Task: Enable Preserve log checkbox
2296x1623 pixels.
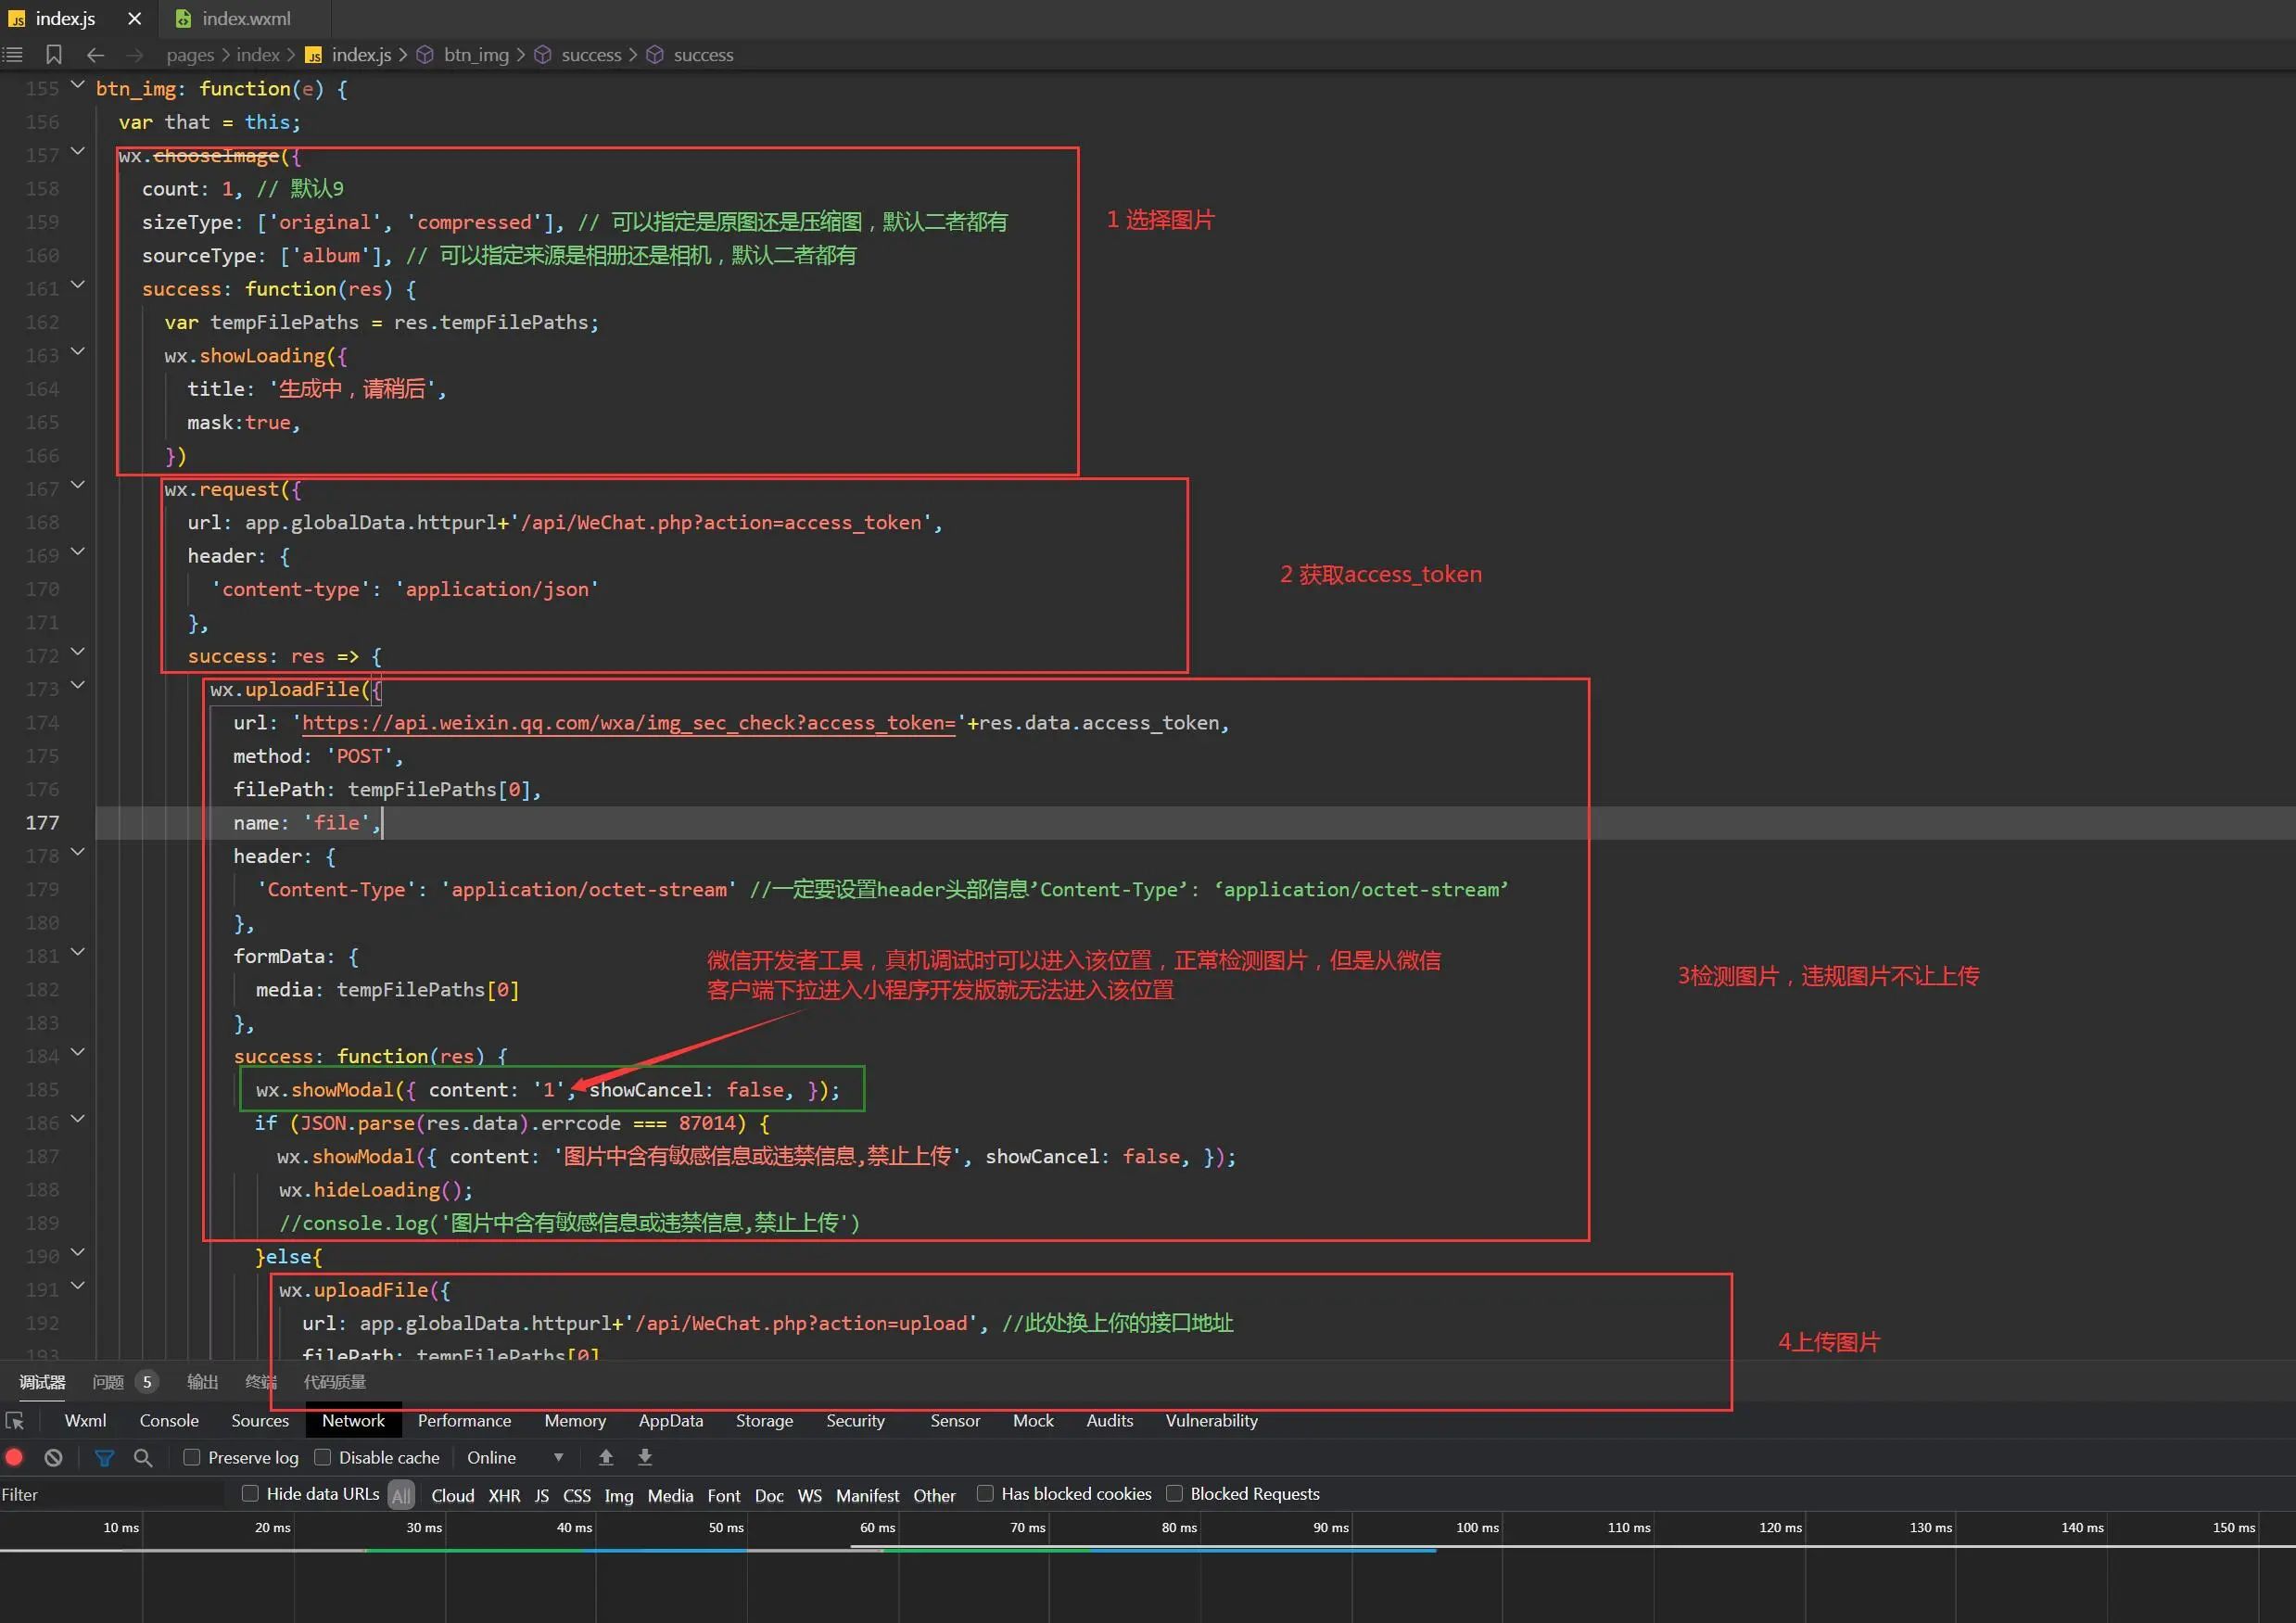Action: [192, 1457]
